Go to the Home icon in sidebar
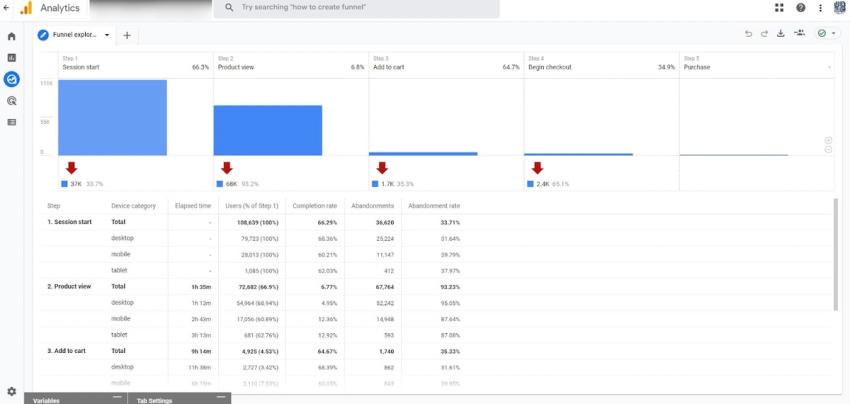This screenshot has height=404, width=850. (x=11, y=36)
